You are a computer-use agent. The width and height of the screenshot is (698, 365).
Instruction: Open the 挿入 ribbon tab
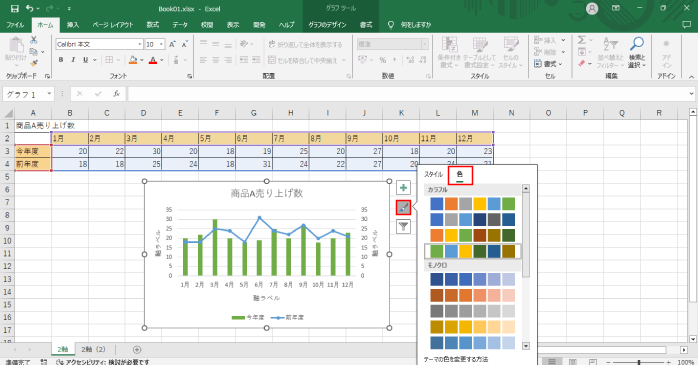tap(73, 25)
